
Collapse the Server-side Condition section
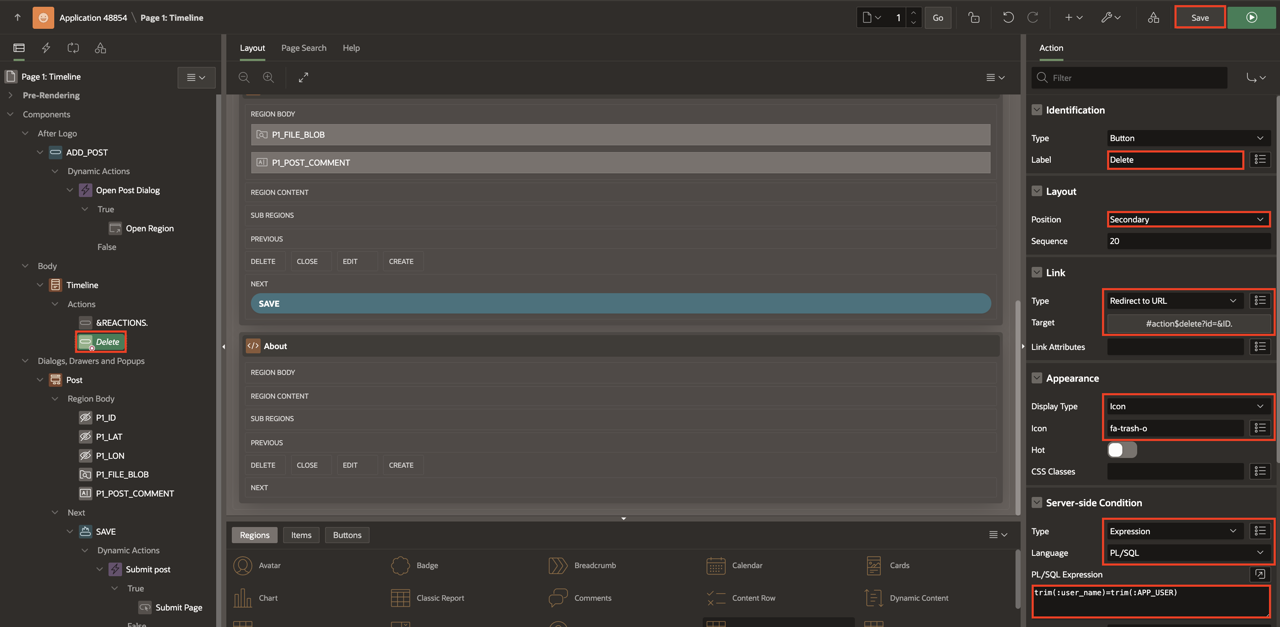click(1037, 503)
